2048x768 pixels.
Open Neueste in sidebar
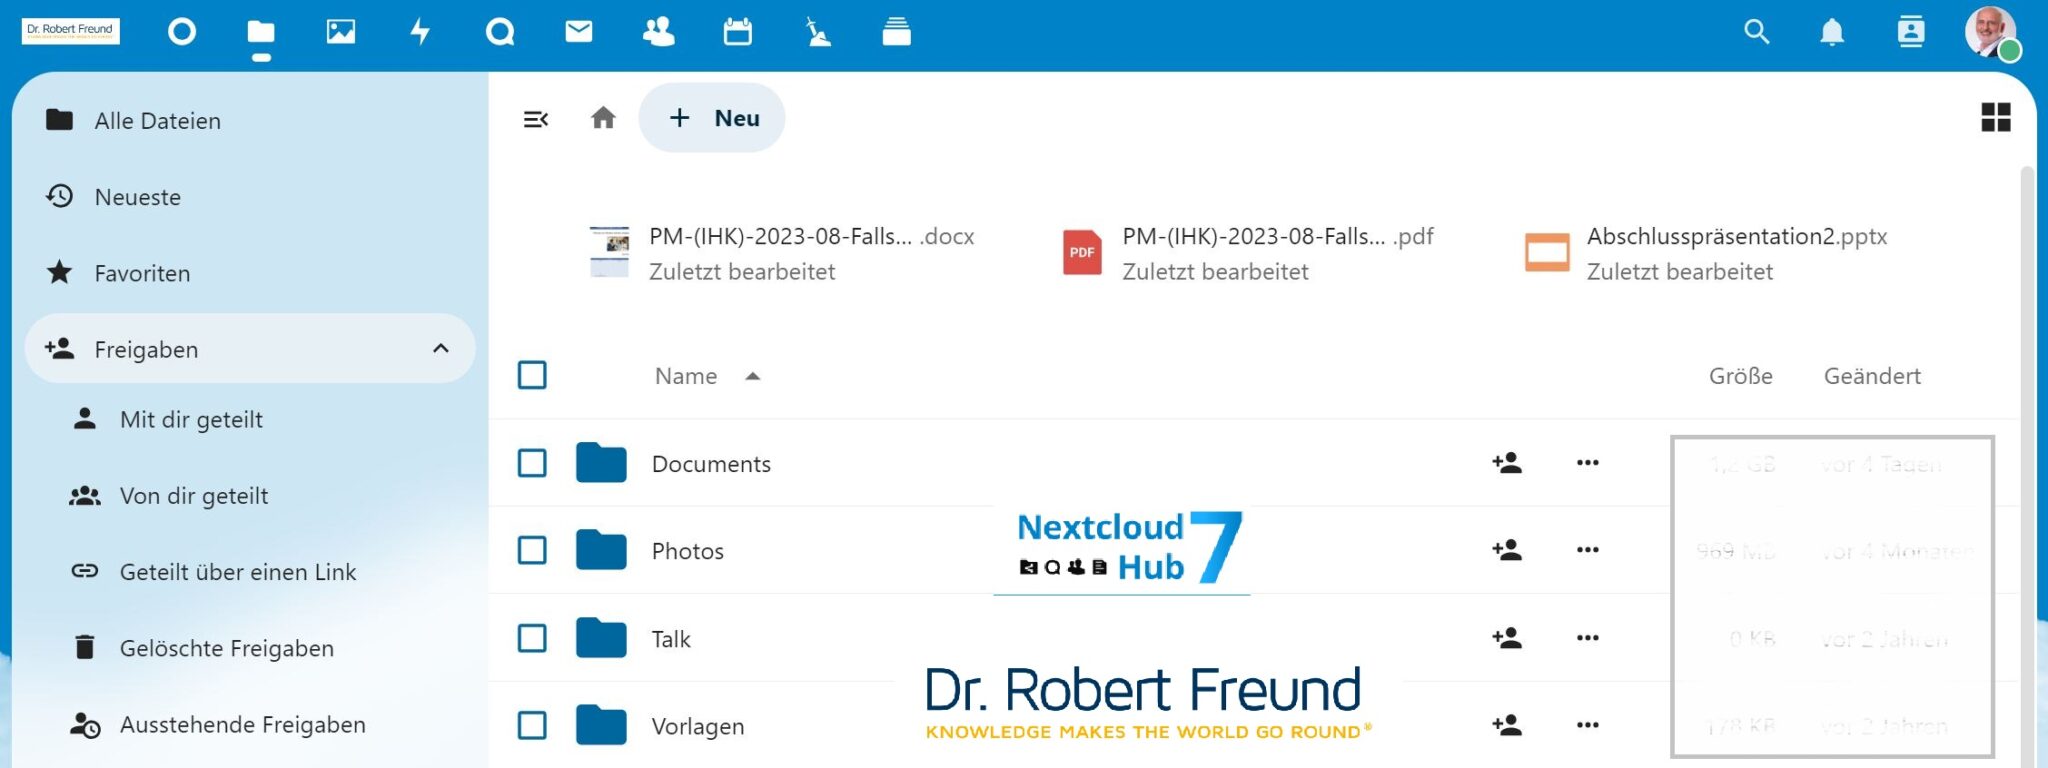coord(249,197)
